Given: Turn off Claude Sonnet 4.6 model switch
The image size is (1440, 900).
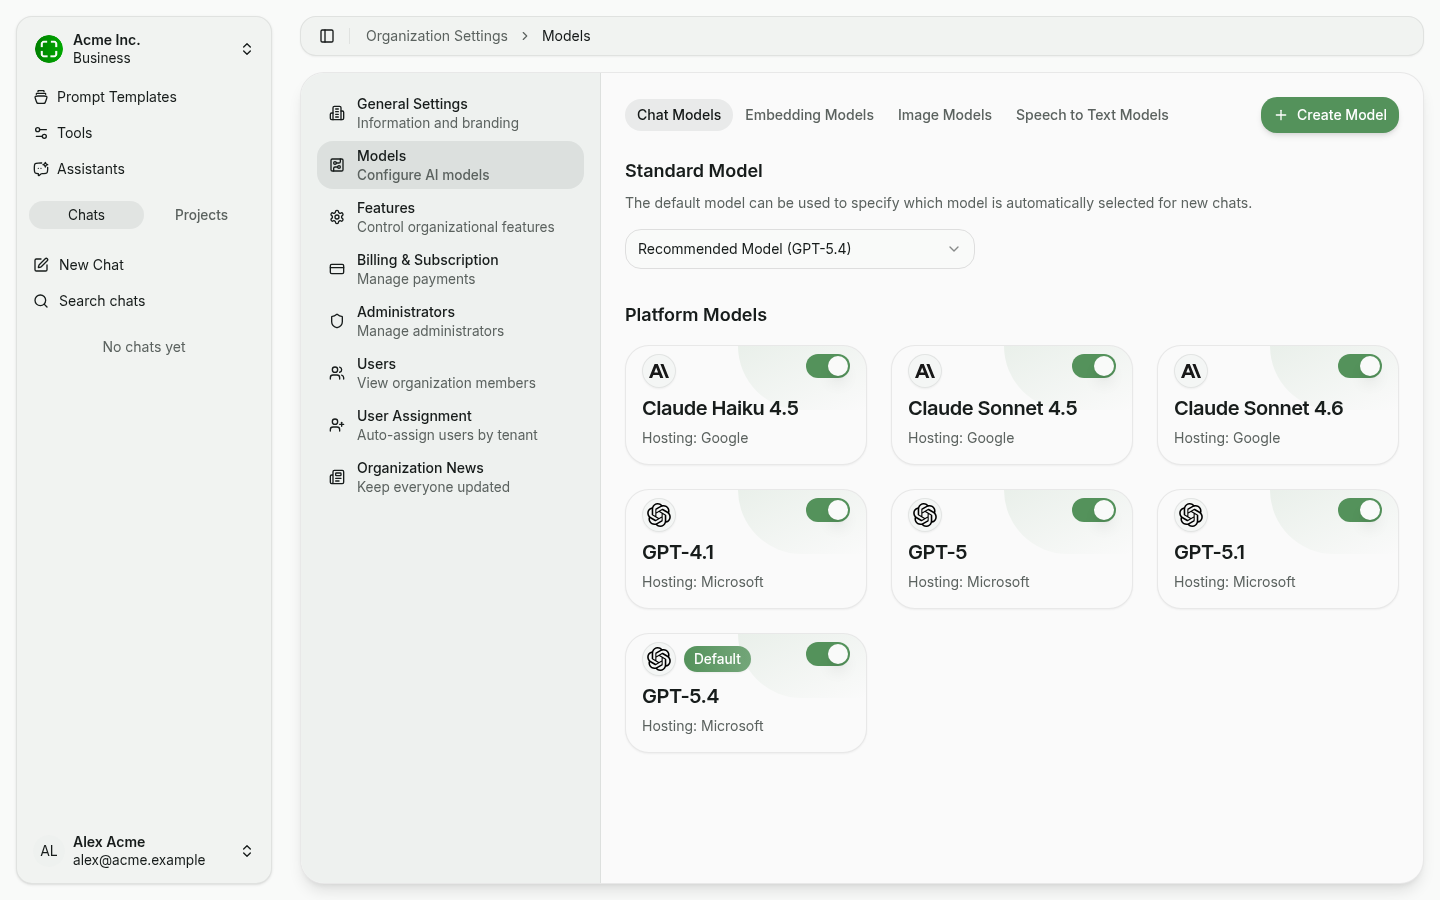Looking at the screenshot, I should click(x=1360, y=366).
